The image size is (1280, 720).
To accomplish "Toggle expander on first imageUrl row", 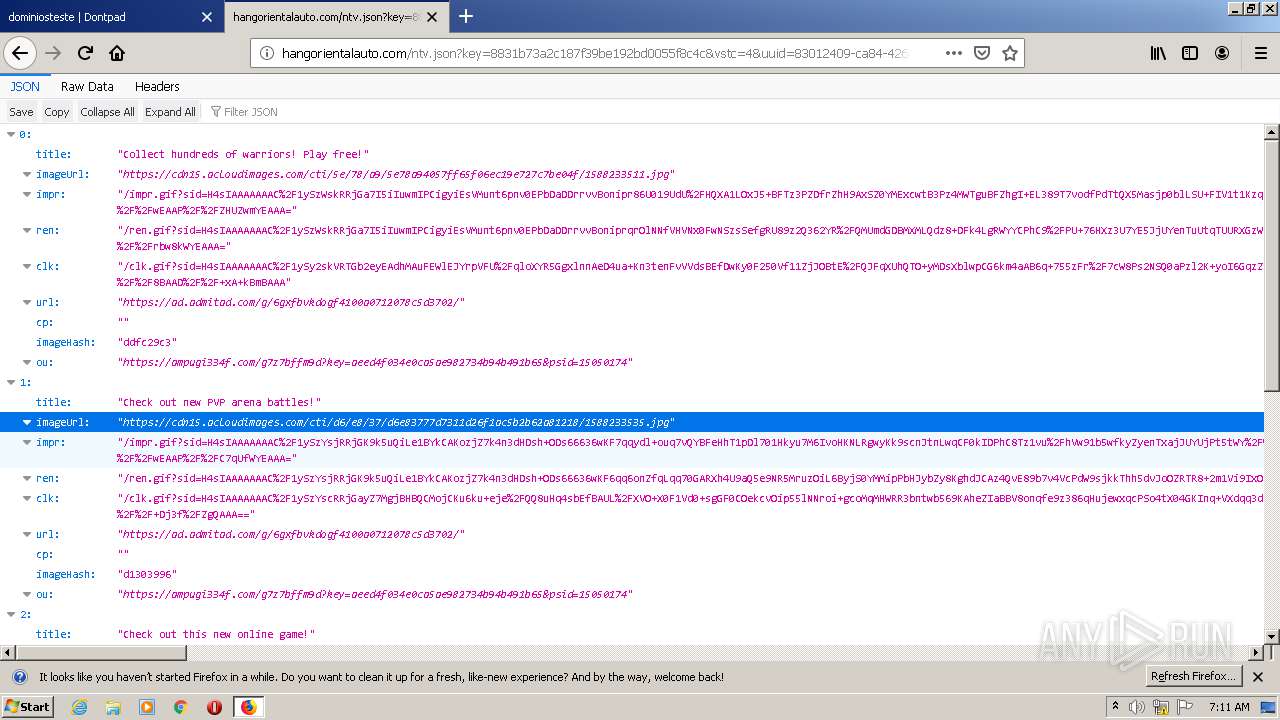I will click(28, 174).
